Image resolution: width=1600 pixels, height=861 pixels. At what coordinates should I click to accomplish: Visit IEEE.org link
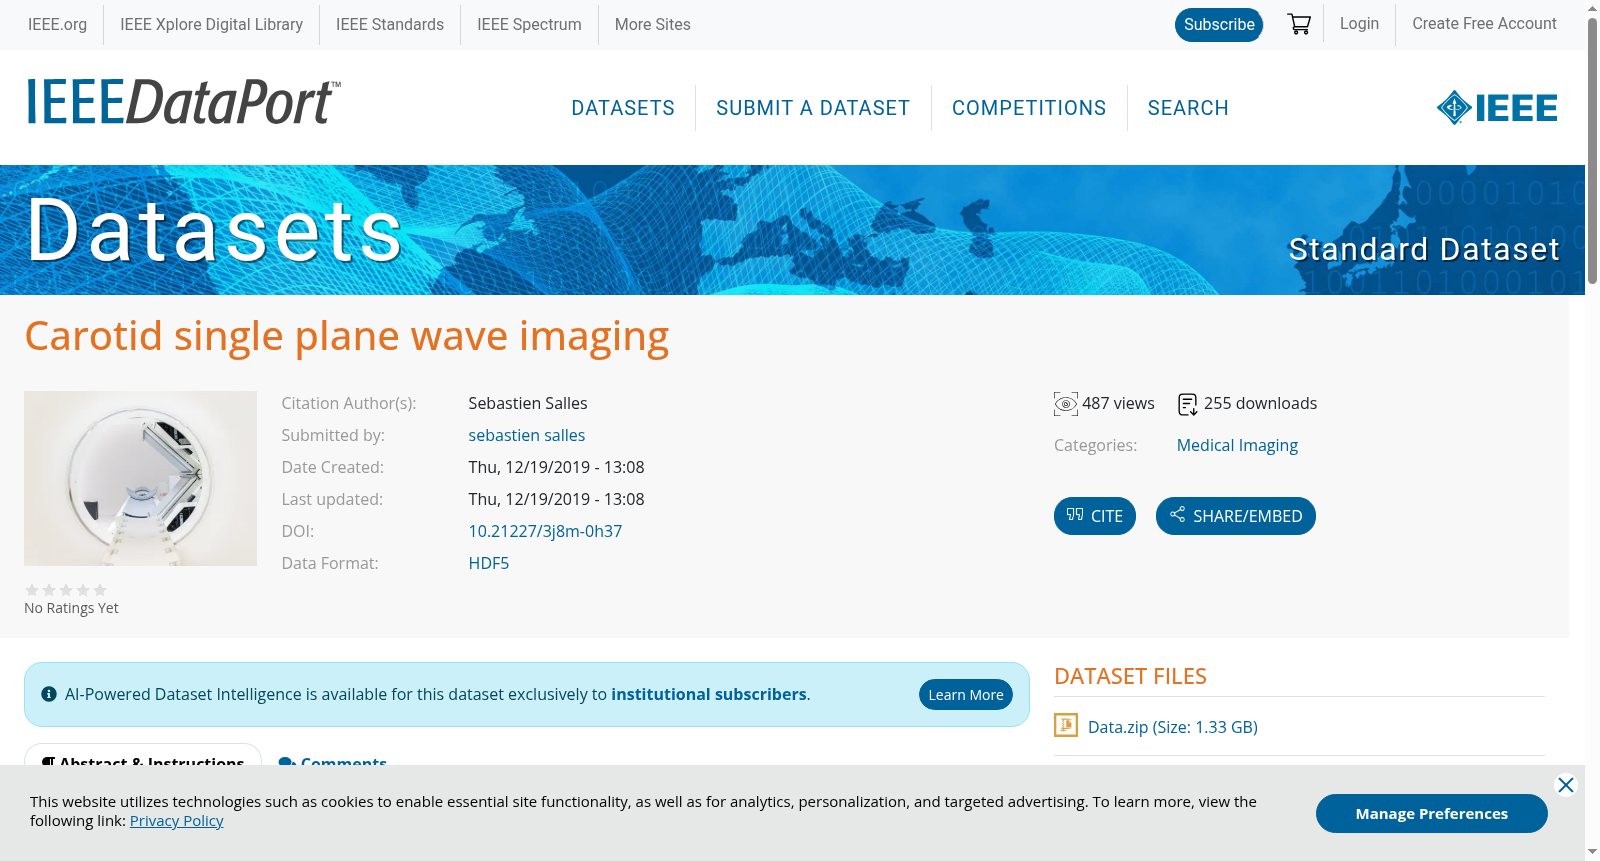[x=57, y=24]
